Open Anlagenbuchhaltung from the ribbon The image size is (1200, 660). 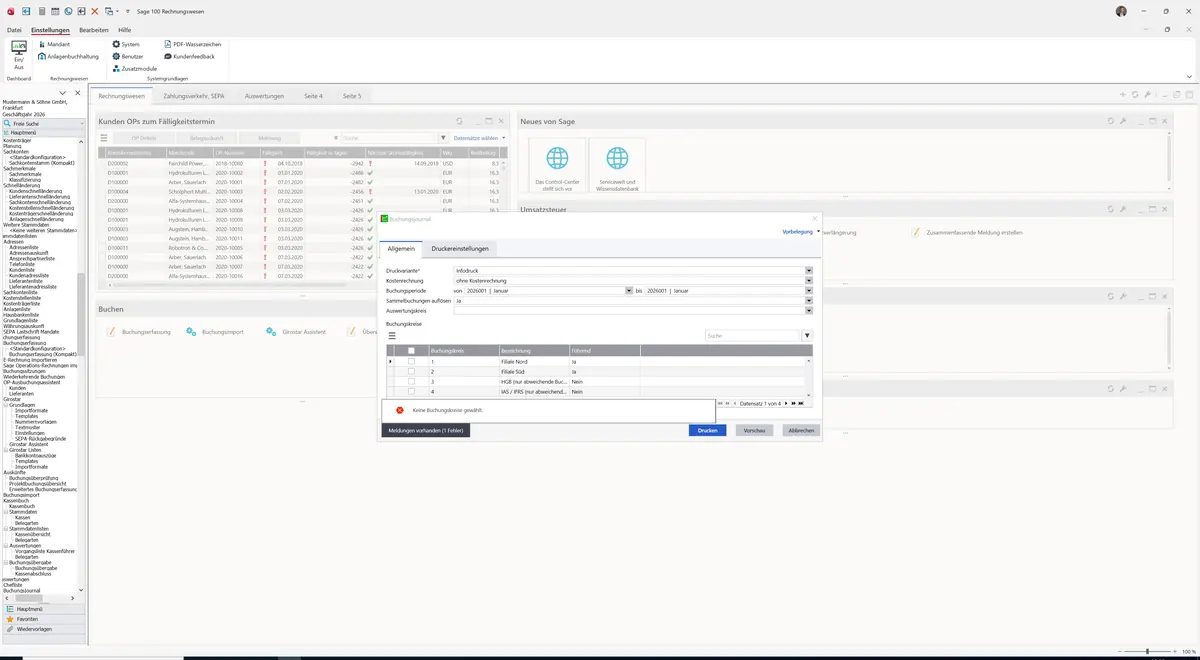pos(68,57)
